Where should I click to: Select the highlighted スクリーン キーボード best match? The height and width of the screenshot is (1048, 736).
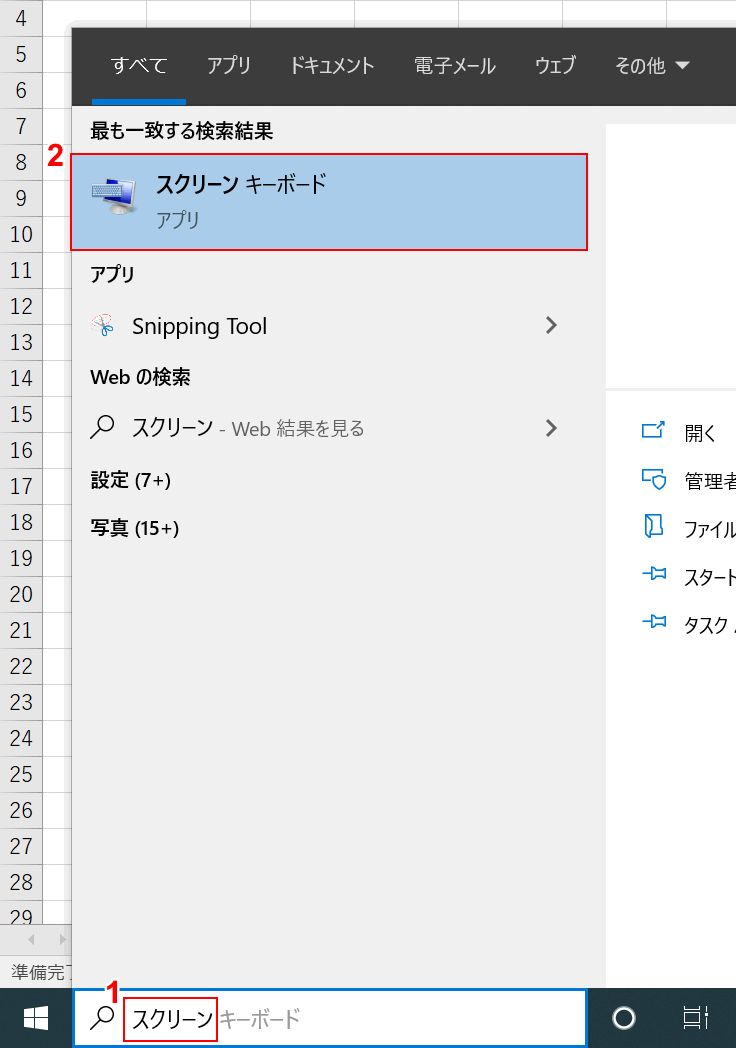(329, 200)
